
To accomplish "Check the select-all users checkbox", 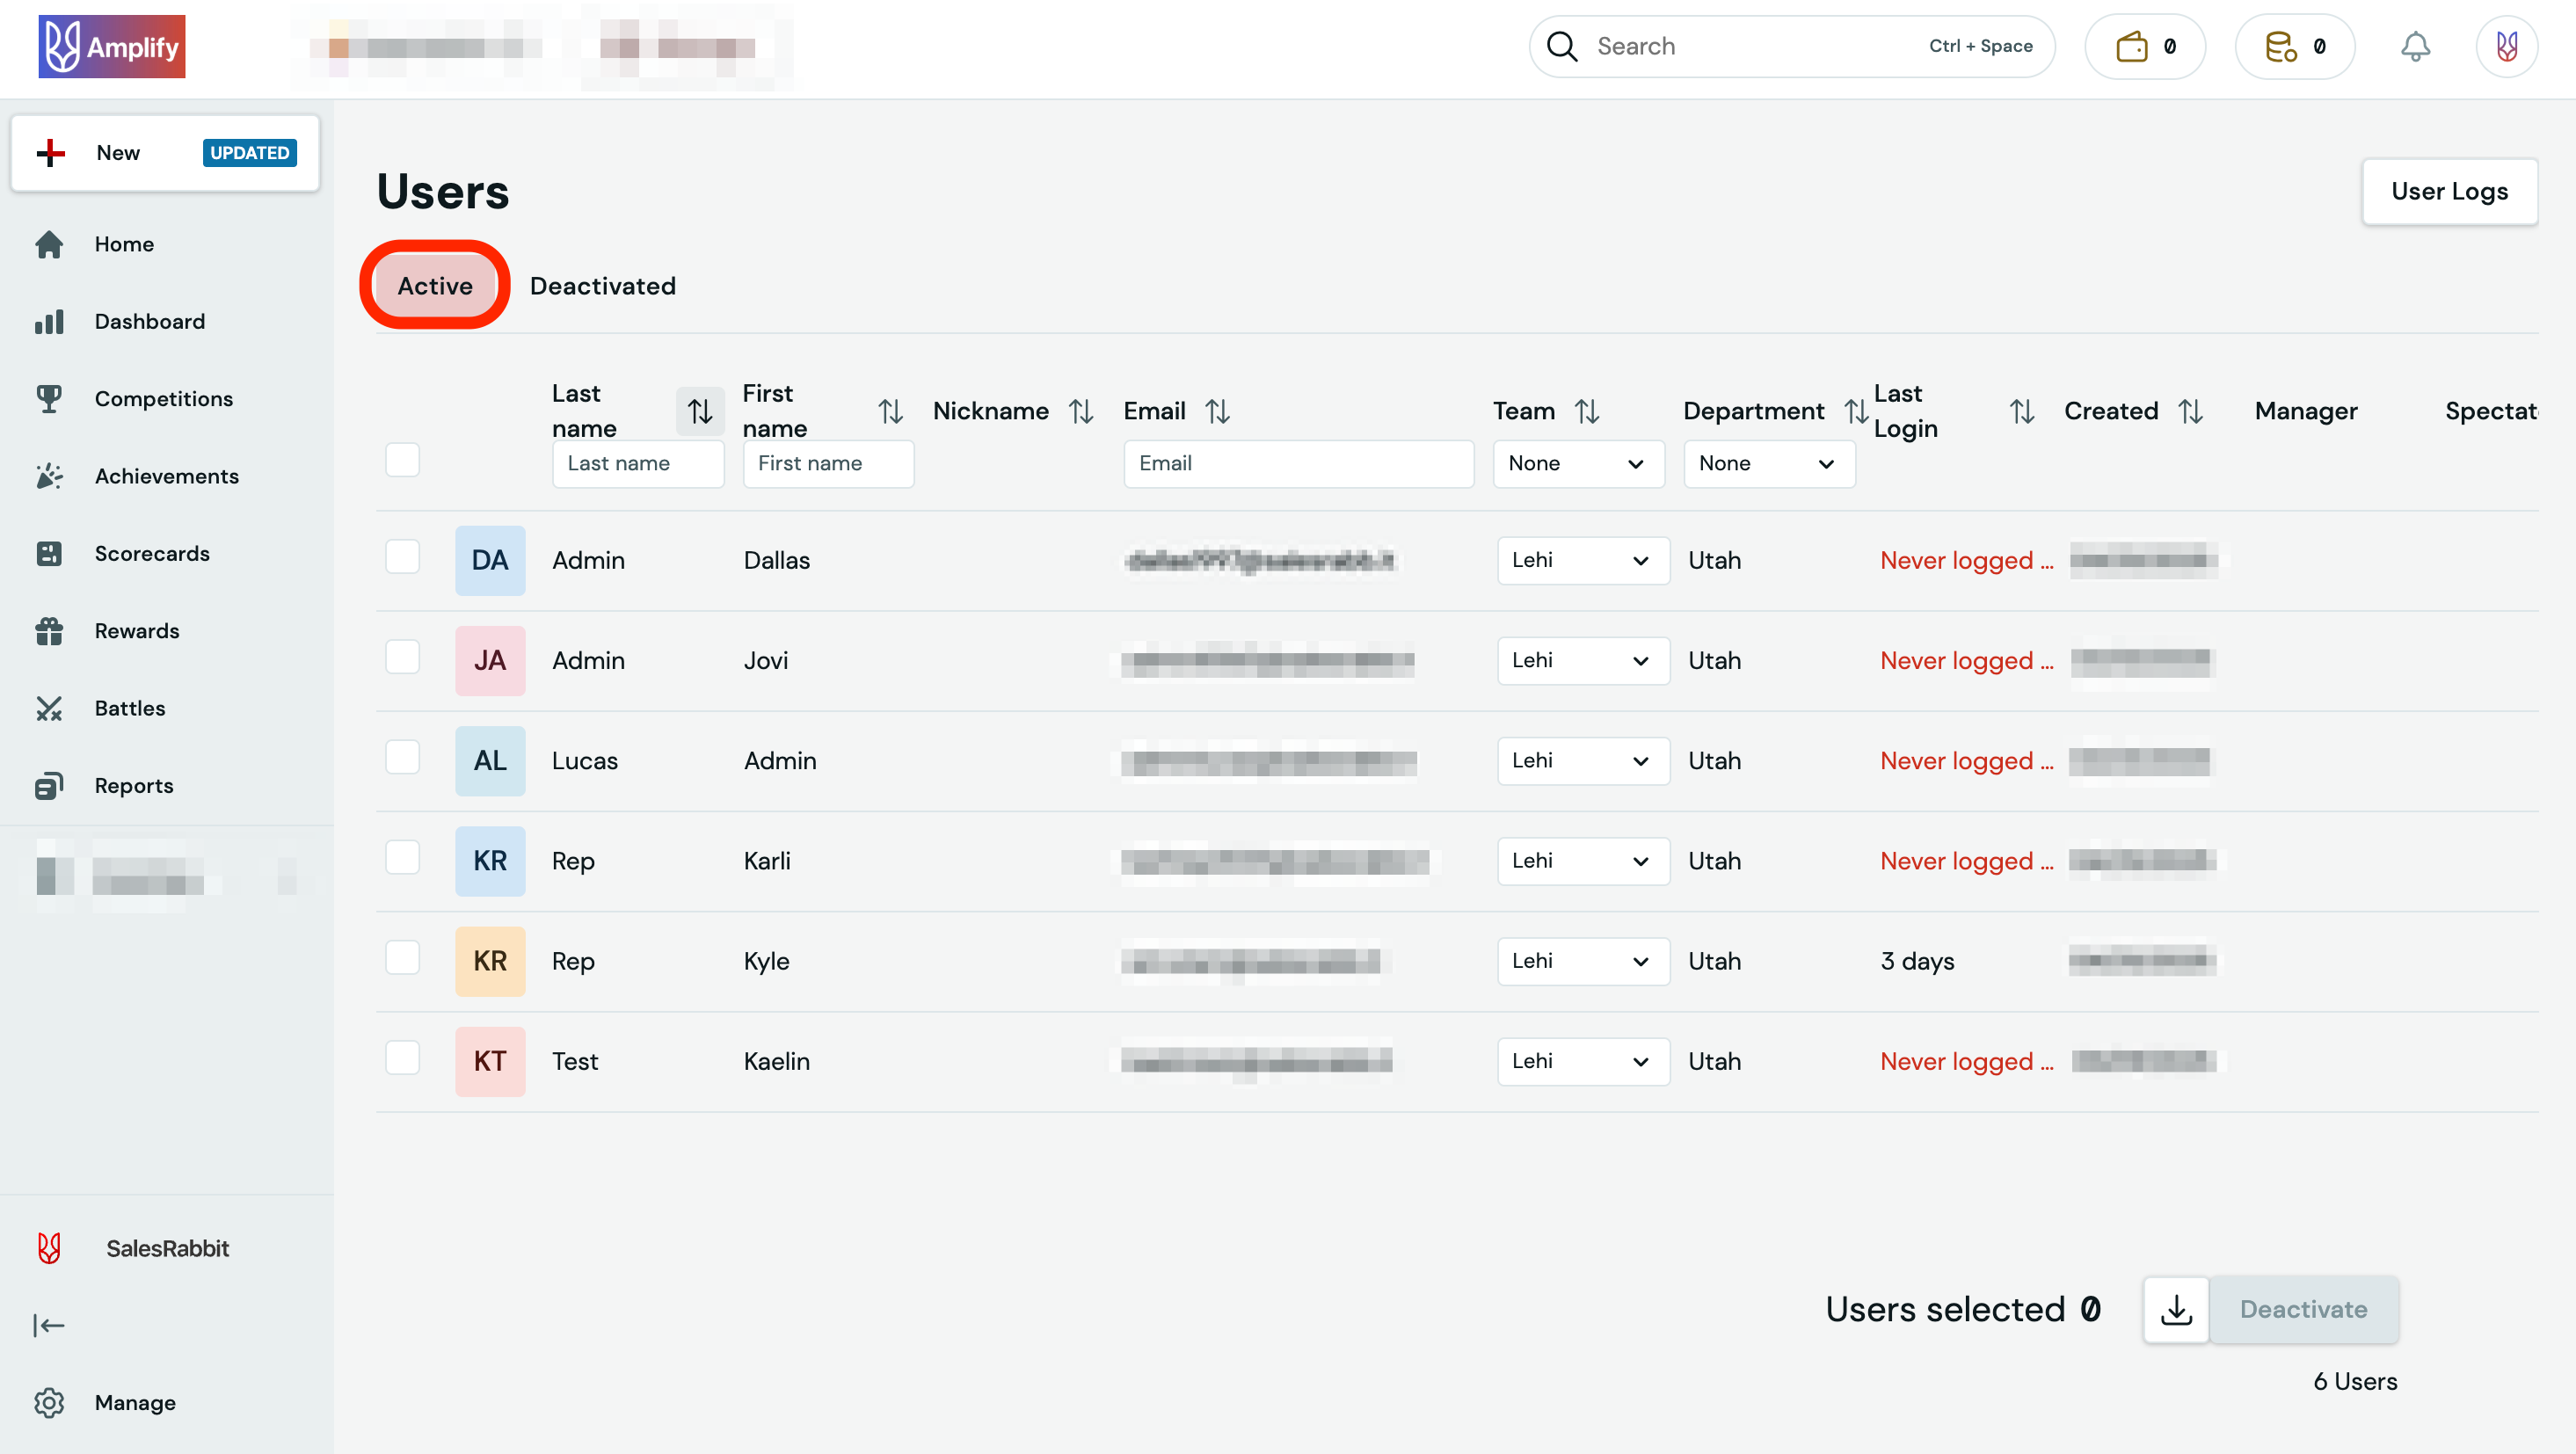I will (402, 459).
